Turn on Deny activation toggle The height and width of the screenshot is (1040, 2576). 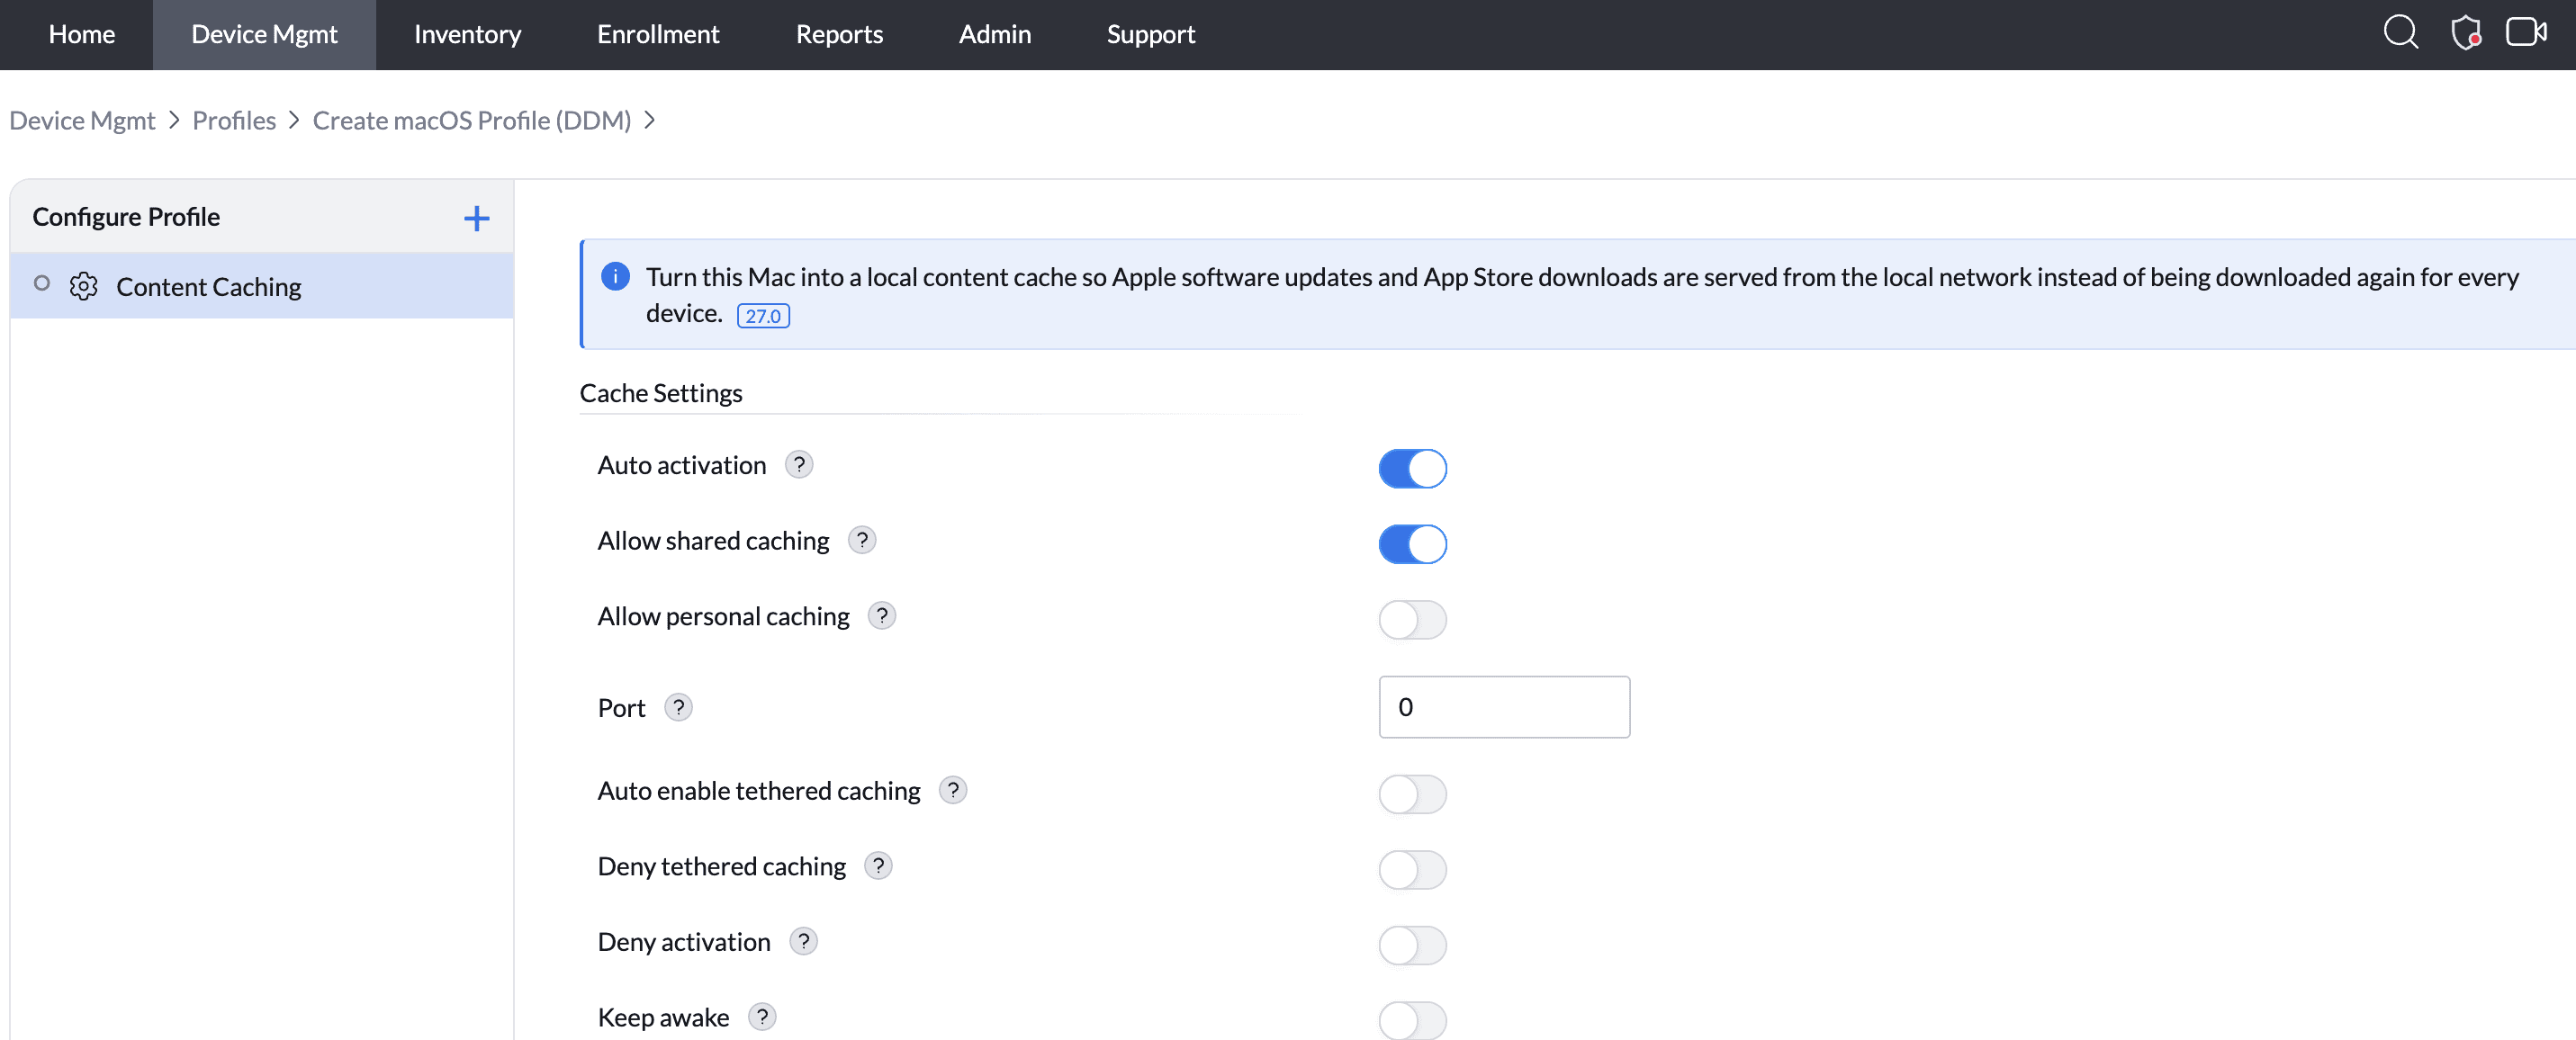pyautogui.click(x=1412, y=945)
